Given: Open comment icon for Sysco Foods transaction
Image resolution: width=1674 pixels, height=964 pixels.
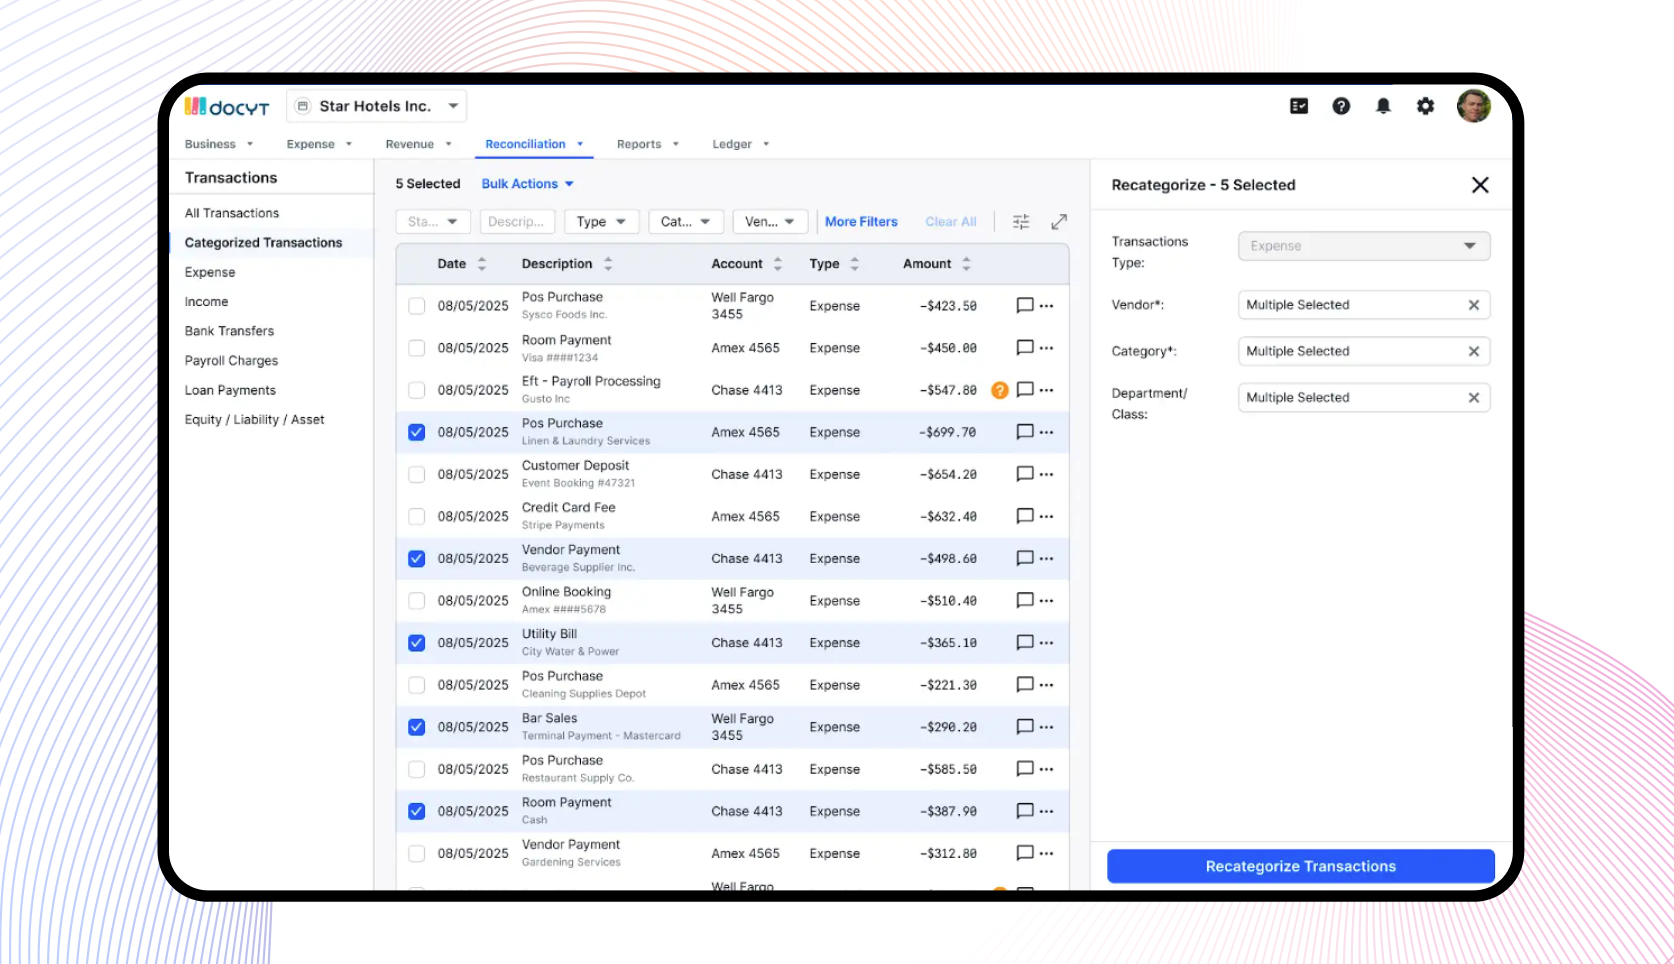Looking at the screenshot, I should [x=1024, y=306].
